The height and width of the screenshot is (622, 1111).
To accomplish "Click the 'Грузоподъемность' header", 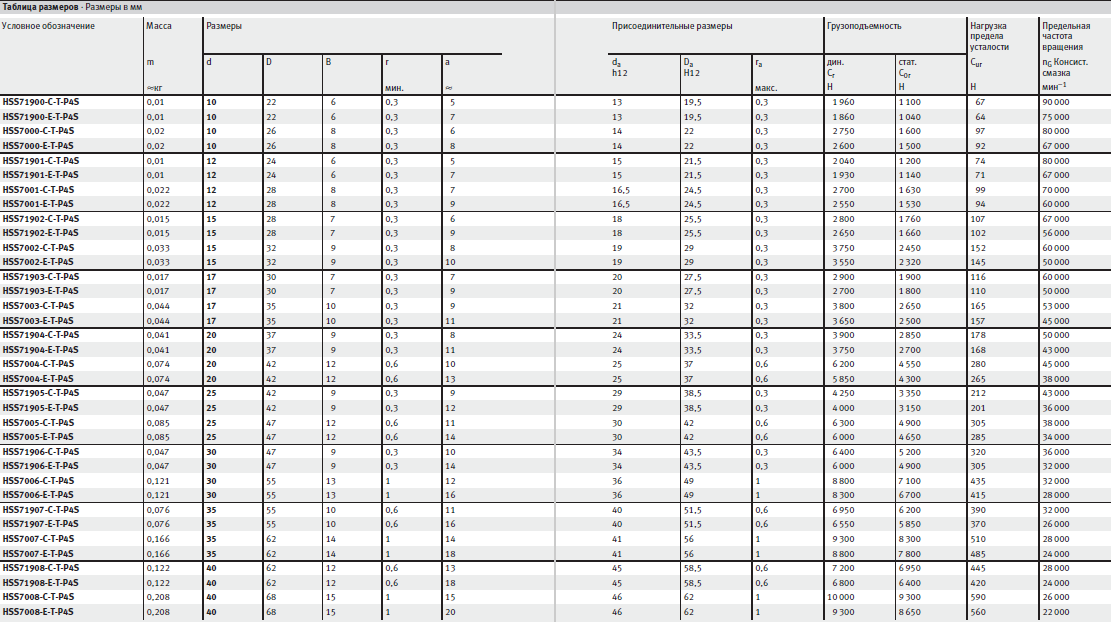I will click(x=864, y=26).
